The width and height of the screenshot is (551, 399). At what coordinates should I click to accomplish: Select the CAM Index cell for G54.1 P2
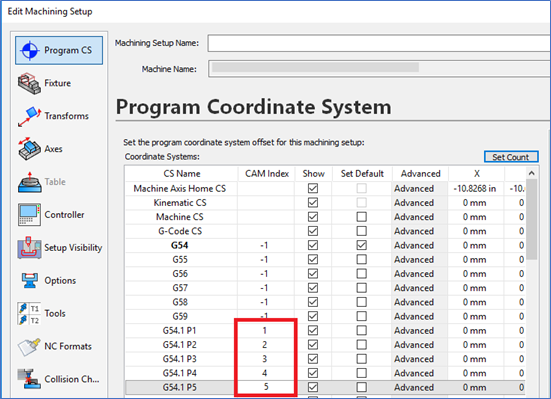(x=265, y=345)
